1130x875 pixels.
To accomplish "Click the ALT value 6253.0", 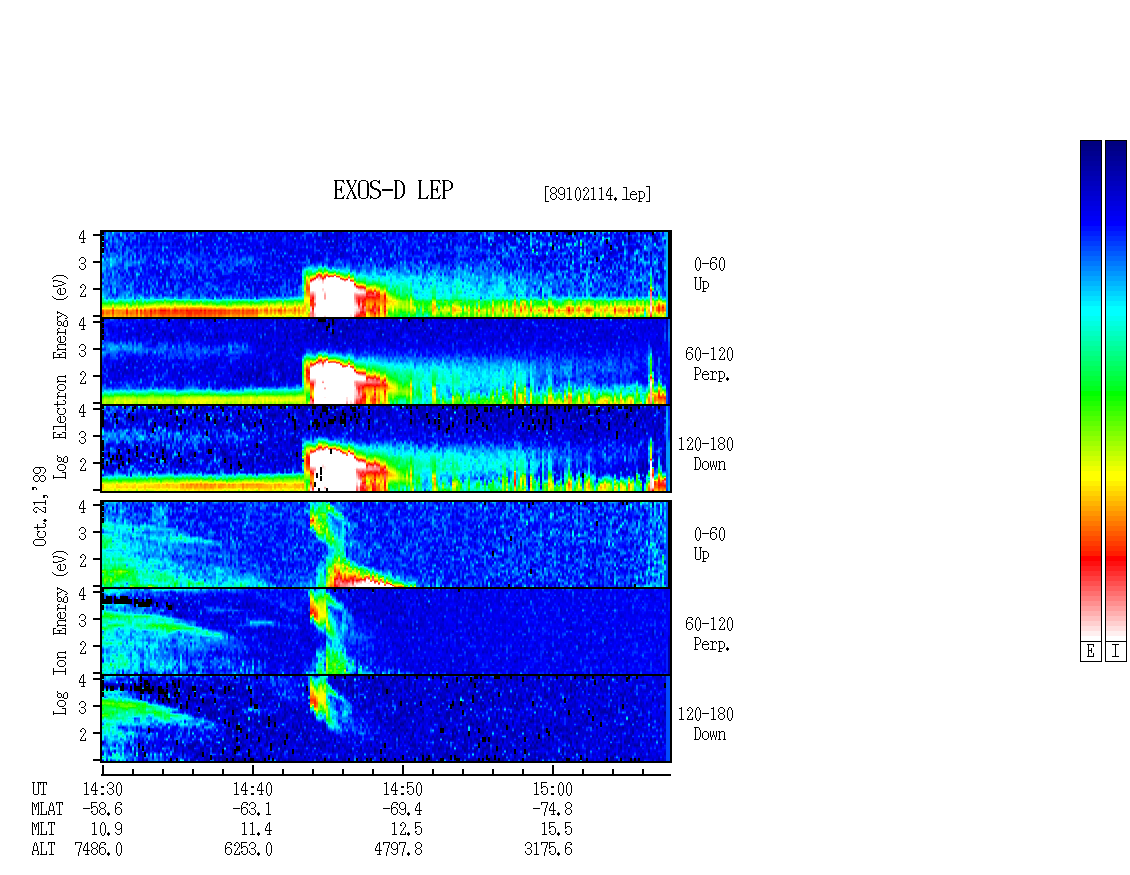I will click(248, 850).
